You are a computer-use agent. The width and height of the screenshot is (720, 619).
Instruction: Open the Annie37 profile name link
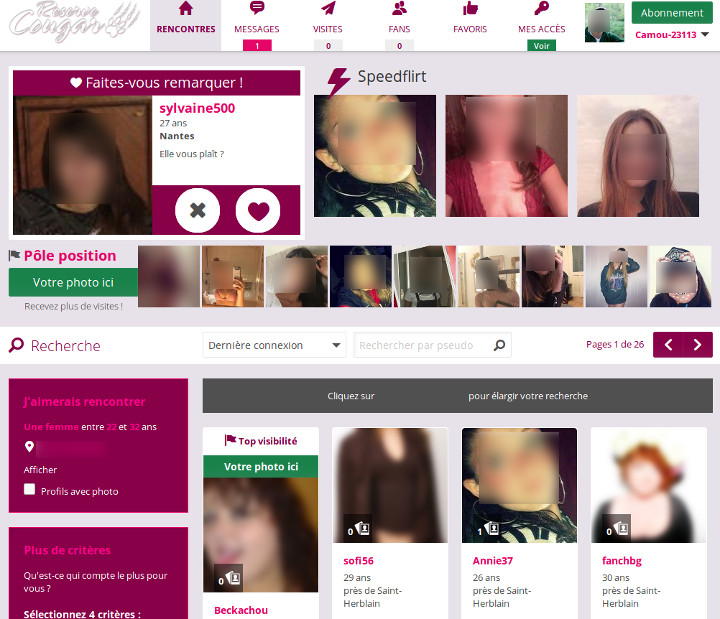(x=493, y=561)
